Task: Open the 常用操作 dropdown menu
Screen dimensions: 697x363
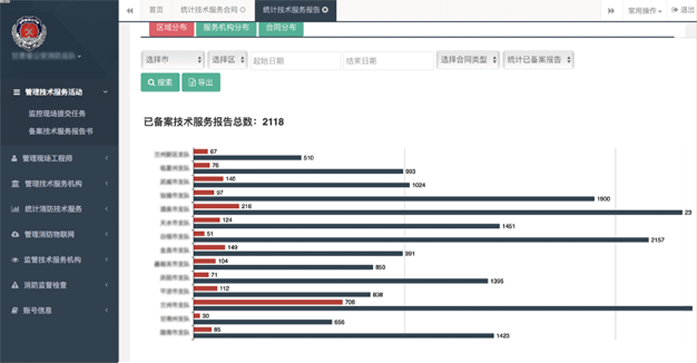Action: (x=645, y=11)
